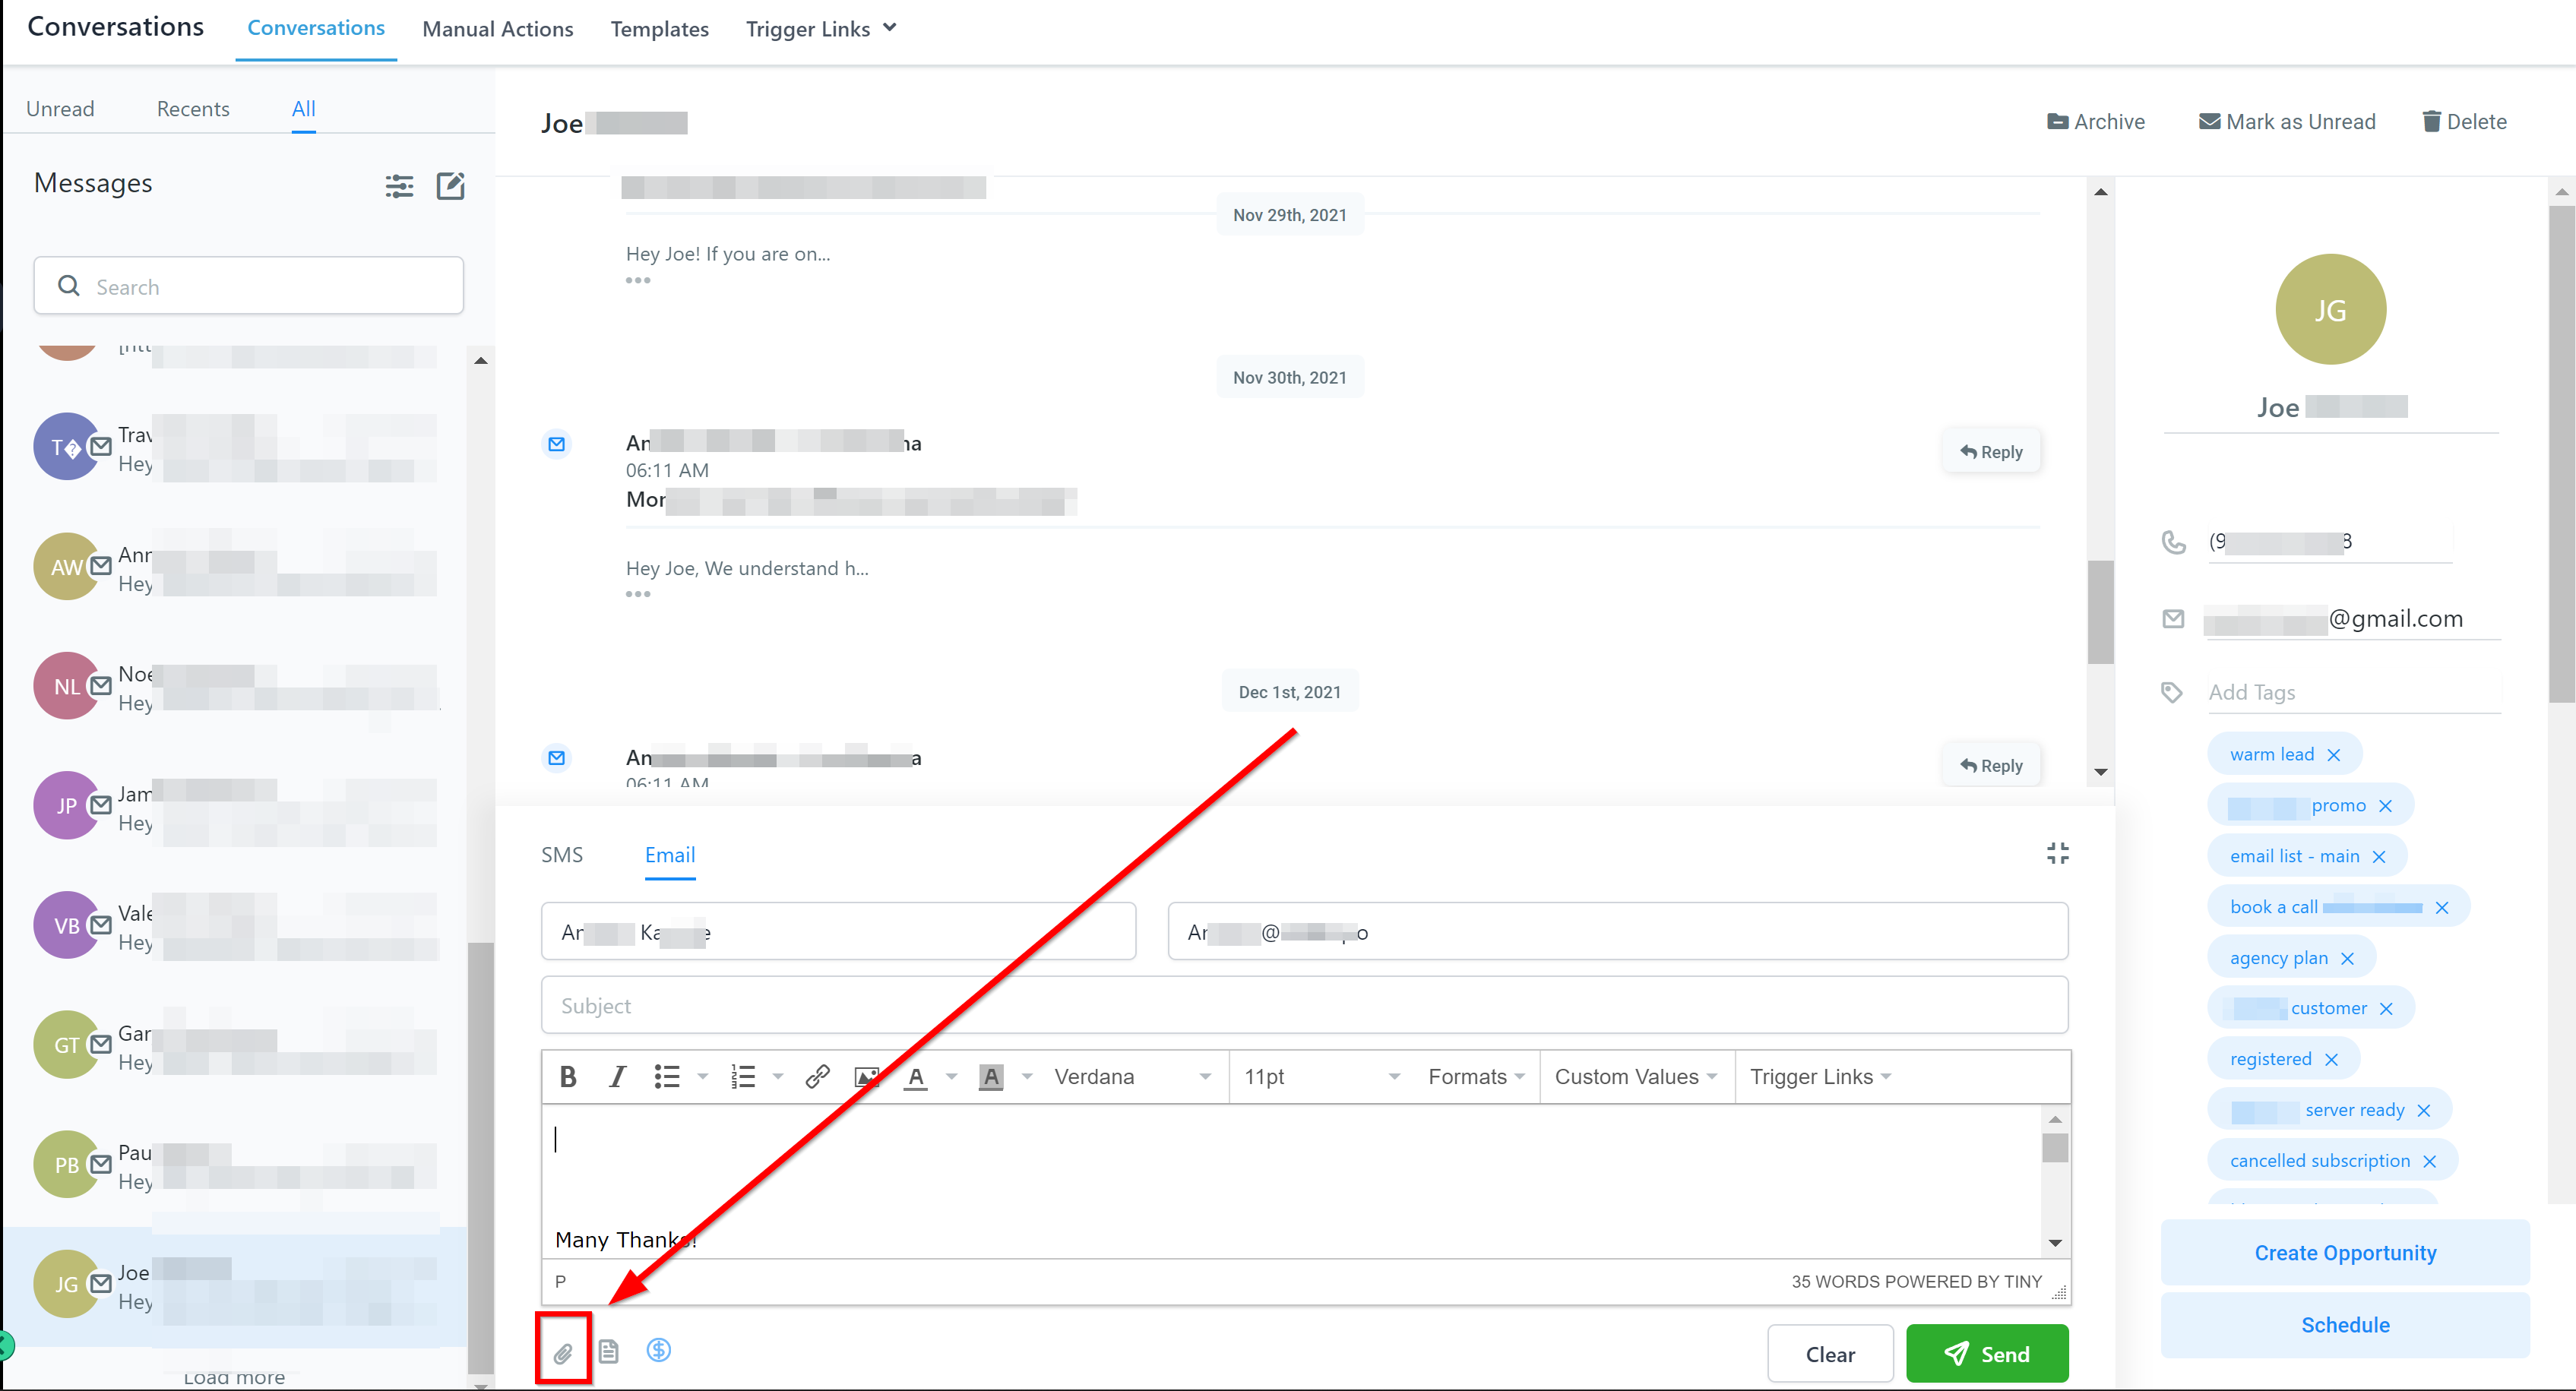The height and width of the screenshot is (1391, 2576).
Task: Click the compose new message icon
Action: point(451,185)
